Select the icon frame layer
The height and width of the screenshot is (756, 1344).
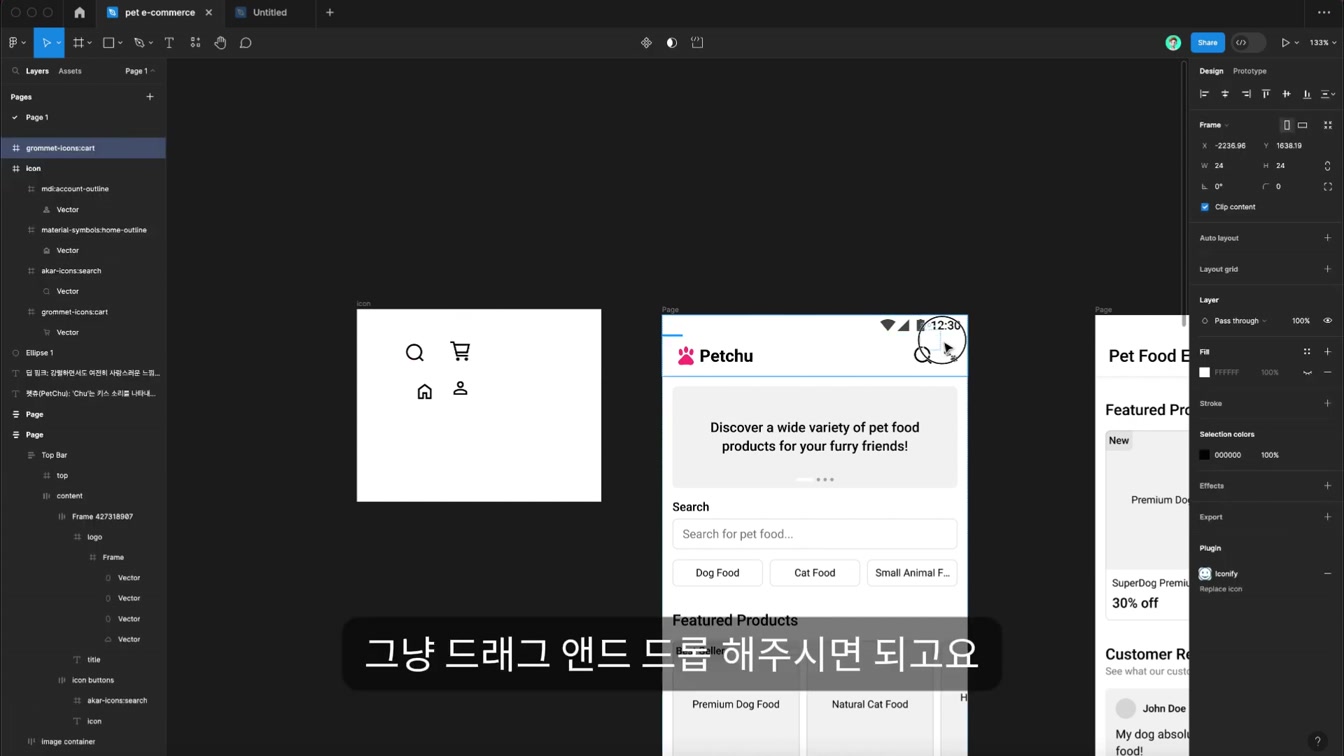coord(83,168)
